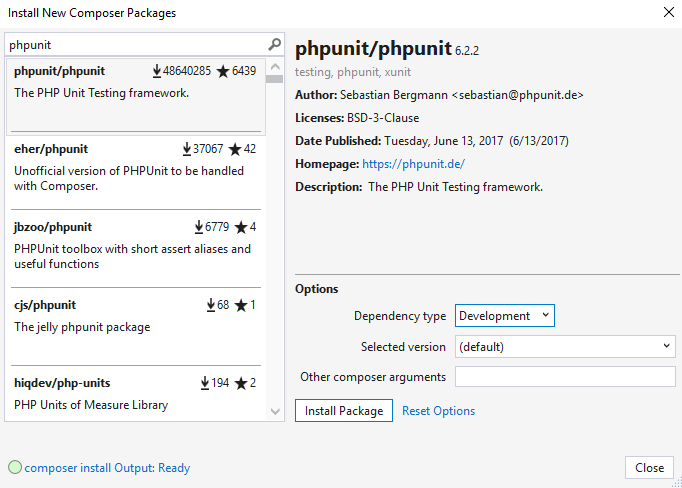The image size is (682, 488).
Task: Click the BSD-3-Clause license text
Action: pyautogui.click(x=383, y=118)
